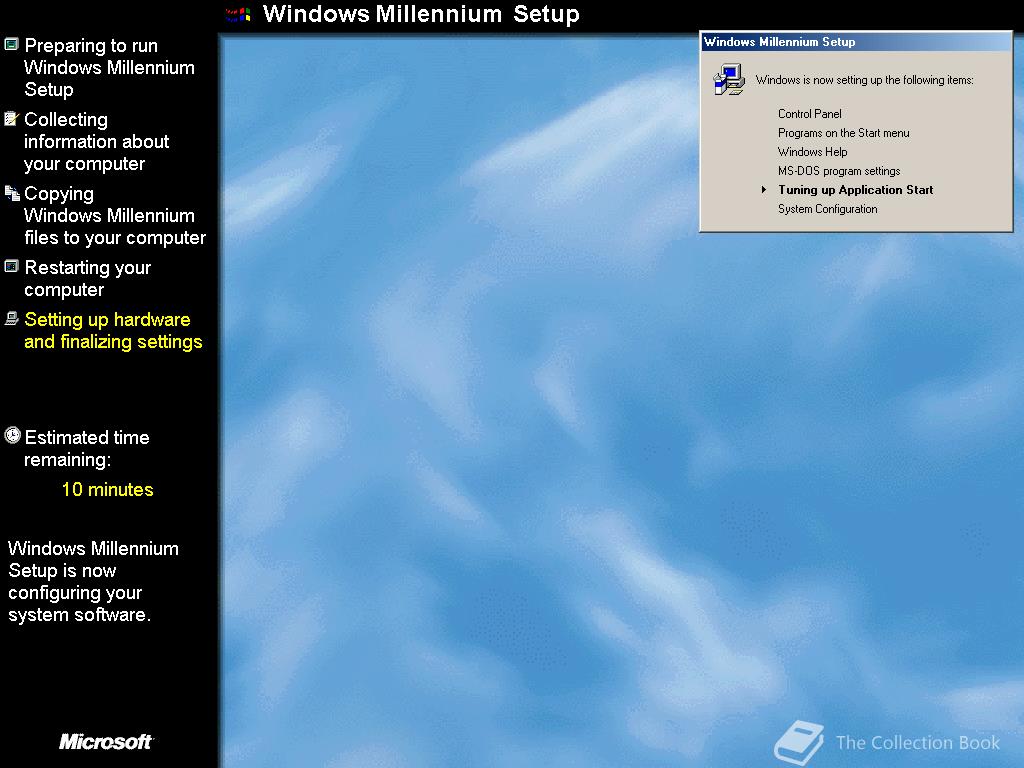The width and height of the screenshot is (1024, 768).
Task: Click the Windows flag logo in the title
Action: (x=238, y=14)
